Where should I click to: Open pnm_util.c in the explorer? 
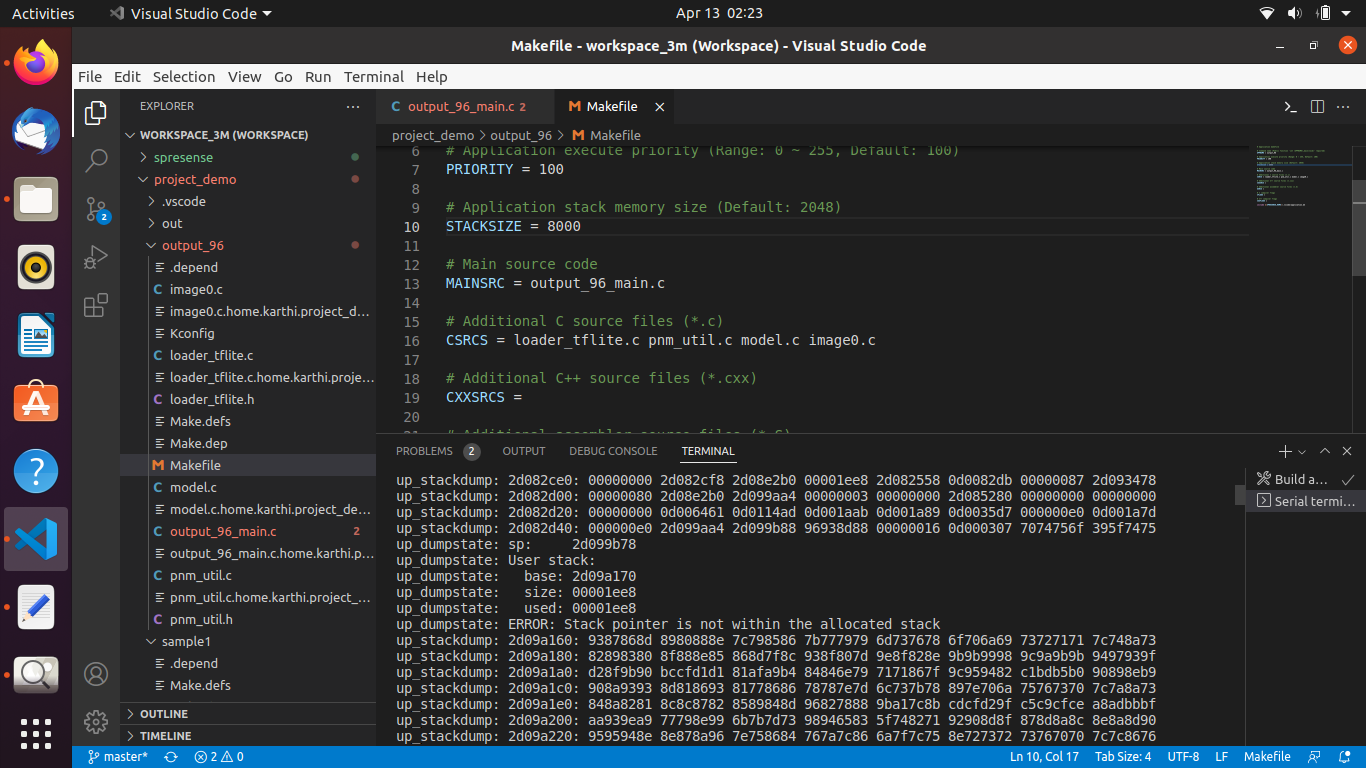click(200, 575)
